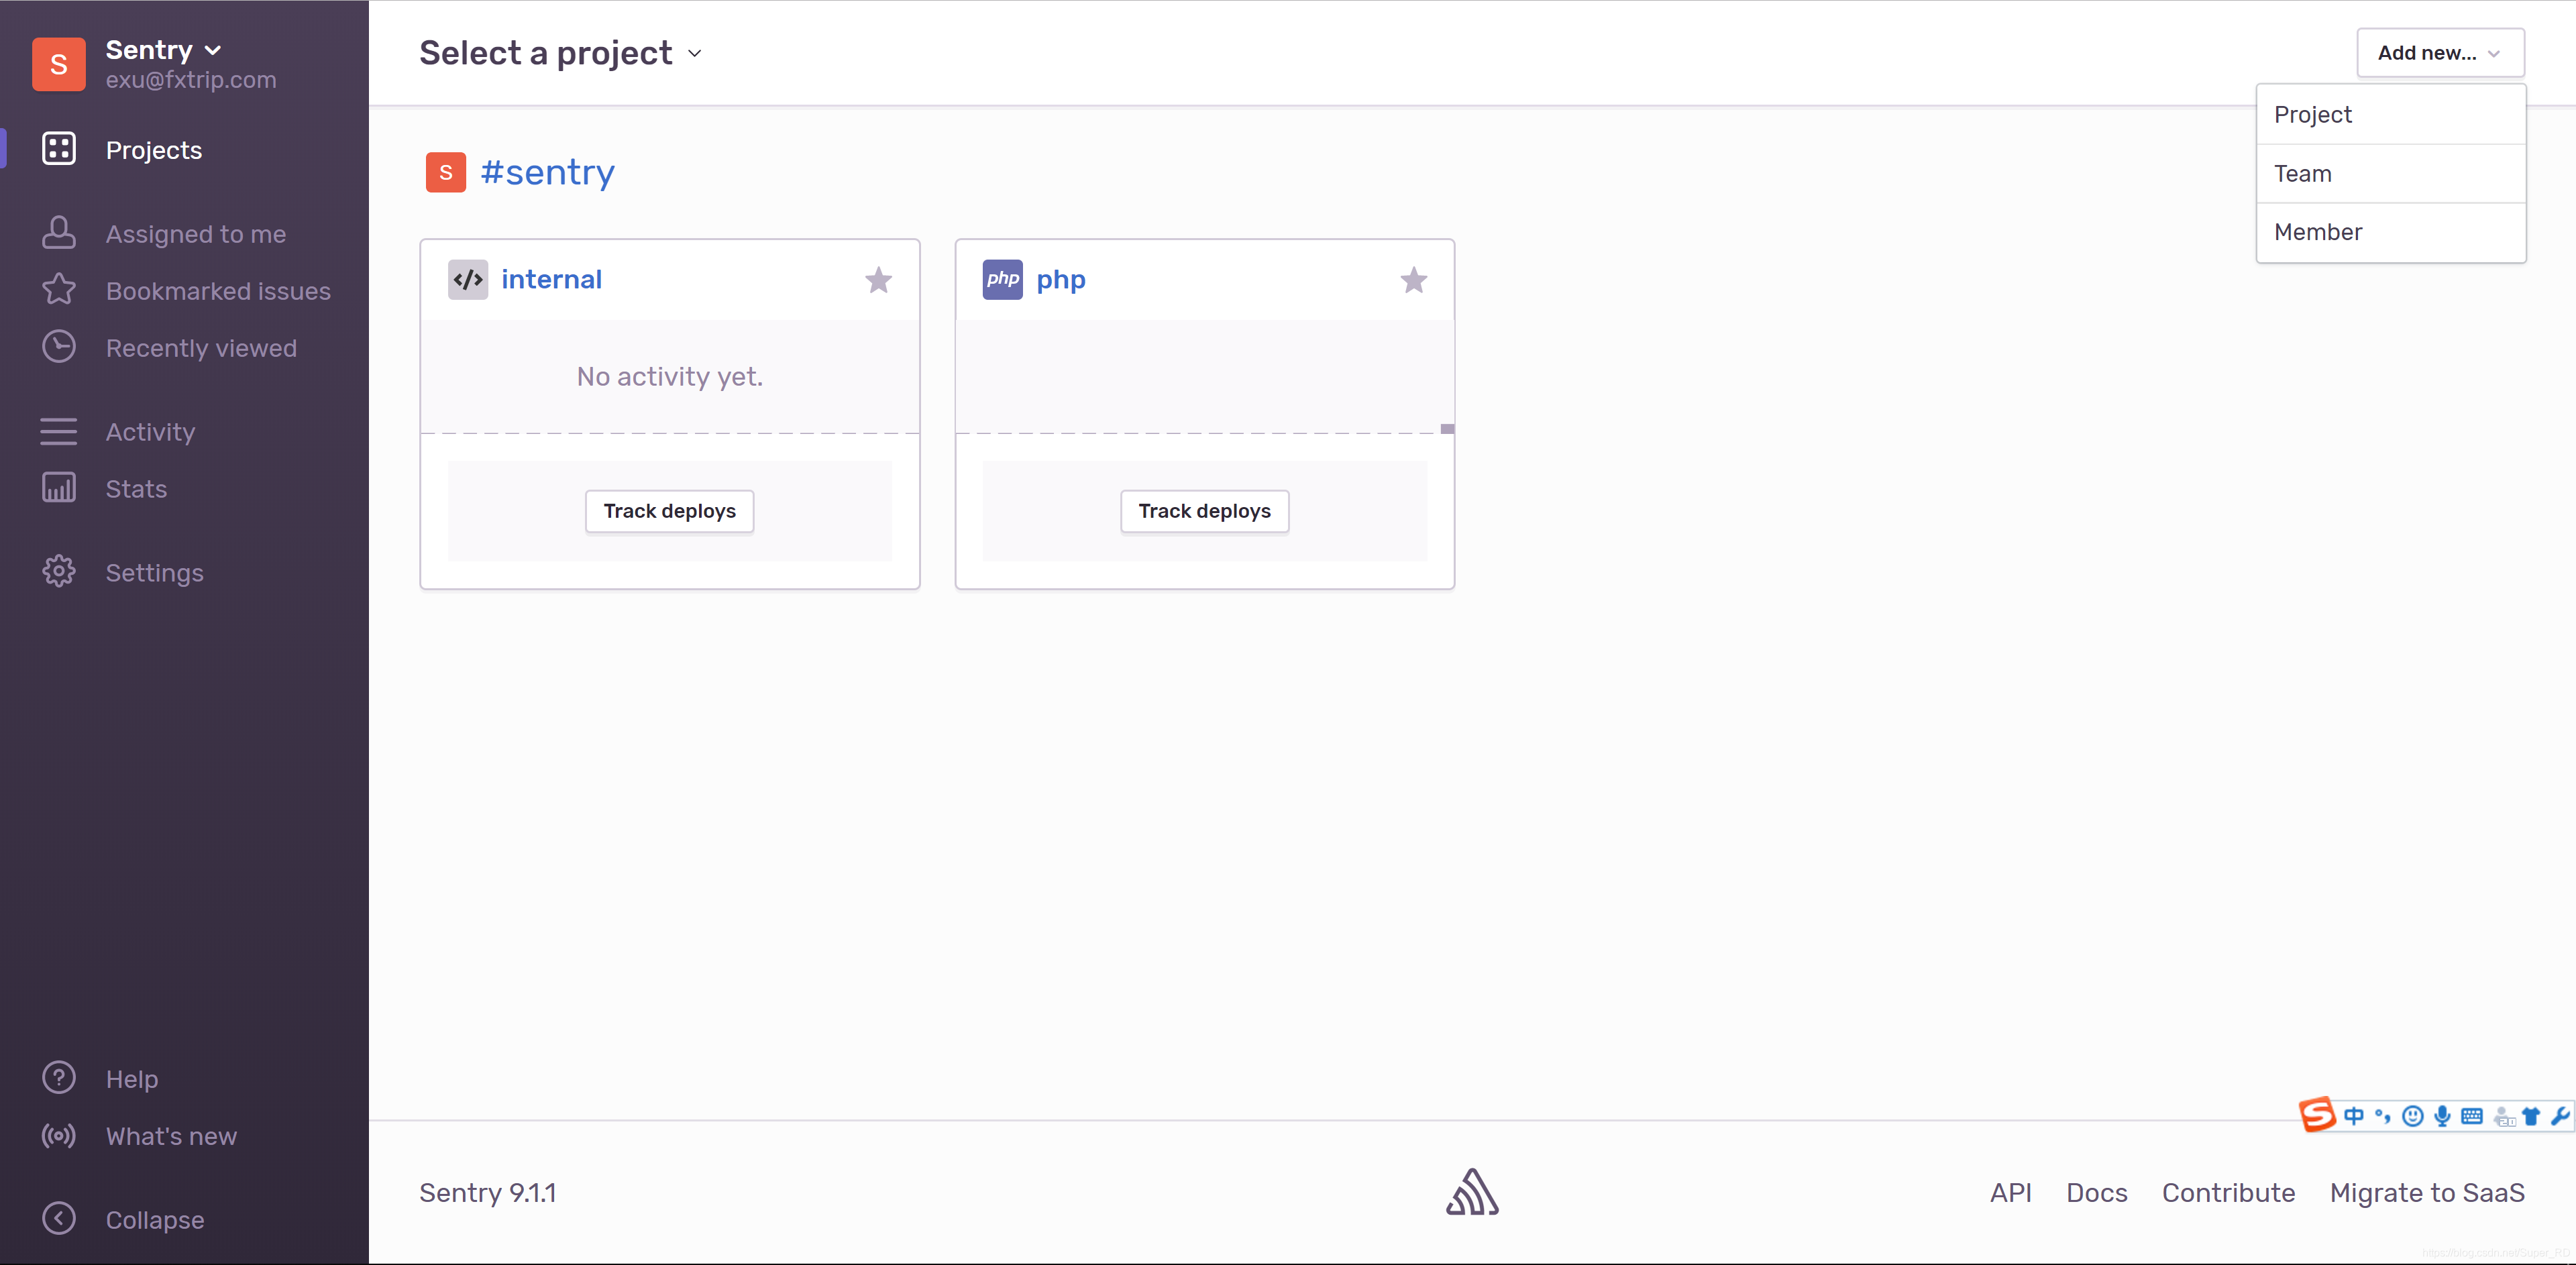
Task: Open IME toolbox wrench icon
Action: (2560, 1116)
